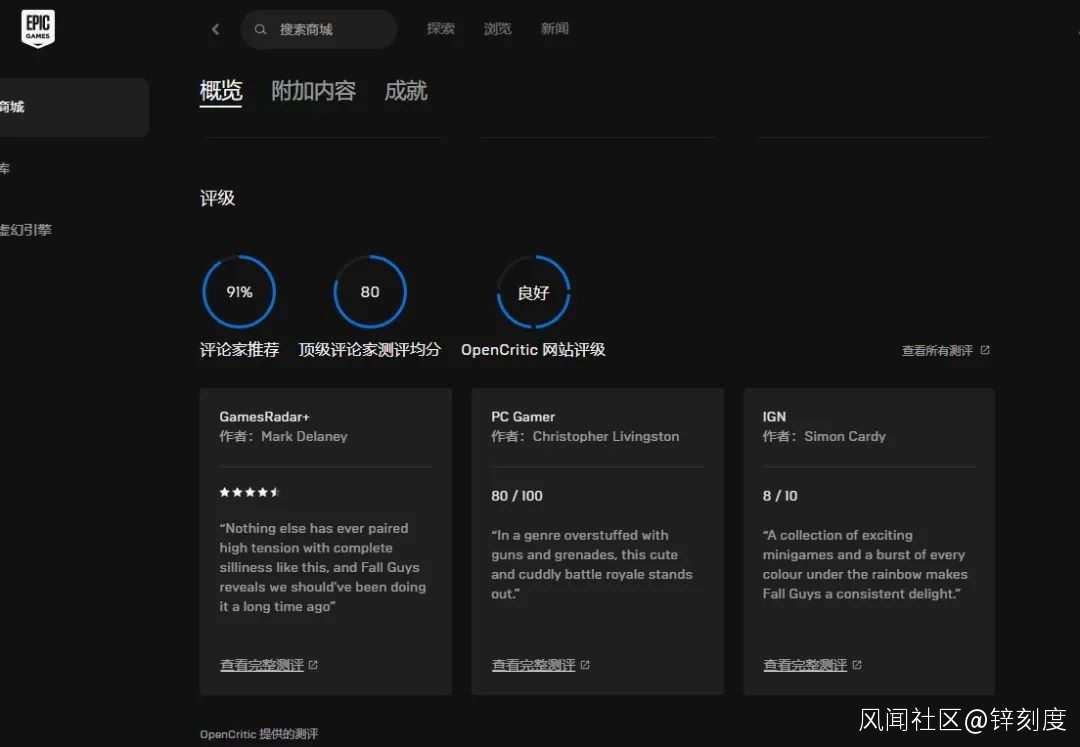Click the PC Gamer review quote
The width and height of the screenshot is (1080, 747).
point(592,565)
